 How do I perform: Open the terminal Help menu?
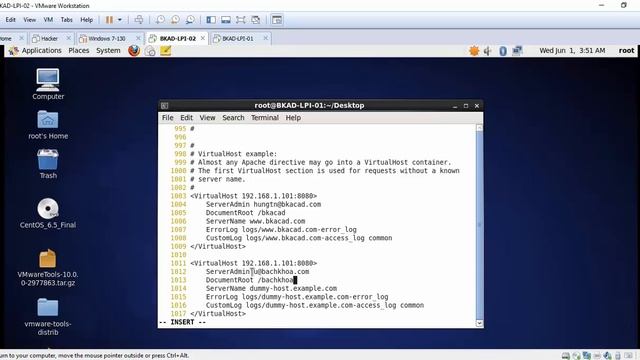[293, 118]
